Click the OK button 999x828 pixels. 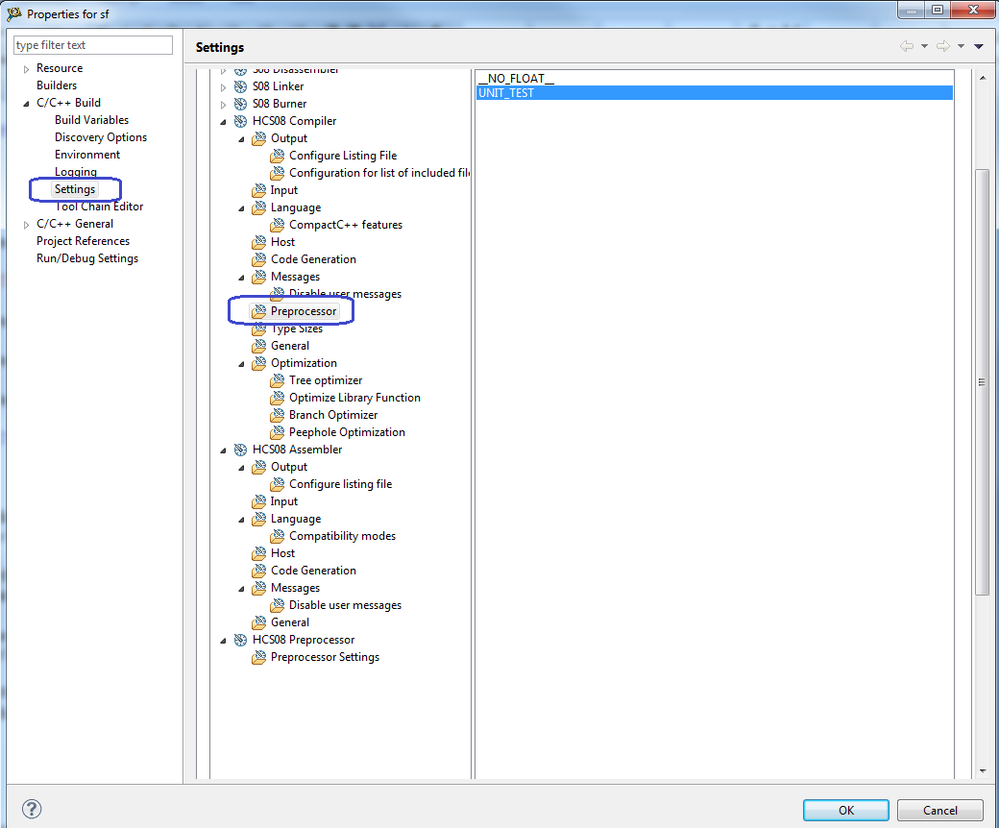point(845,810)
